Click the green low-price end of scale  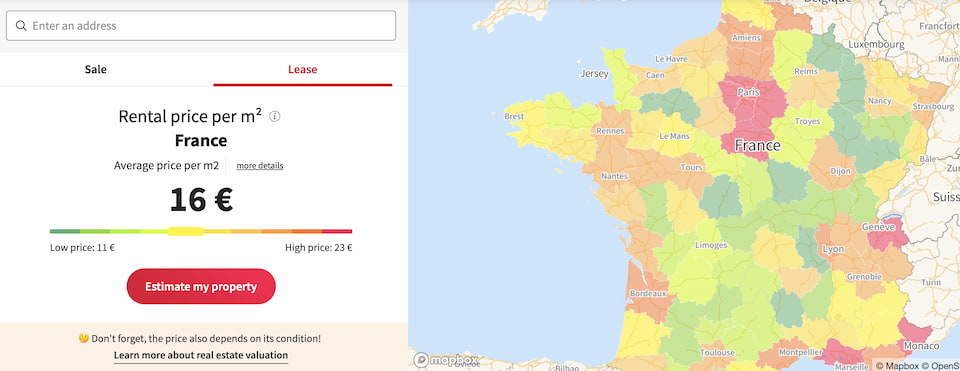click(65, 231)
